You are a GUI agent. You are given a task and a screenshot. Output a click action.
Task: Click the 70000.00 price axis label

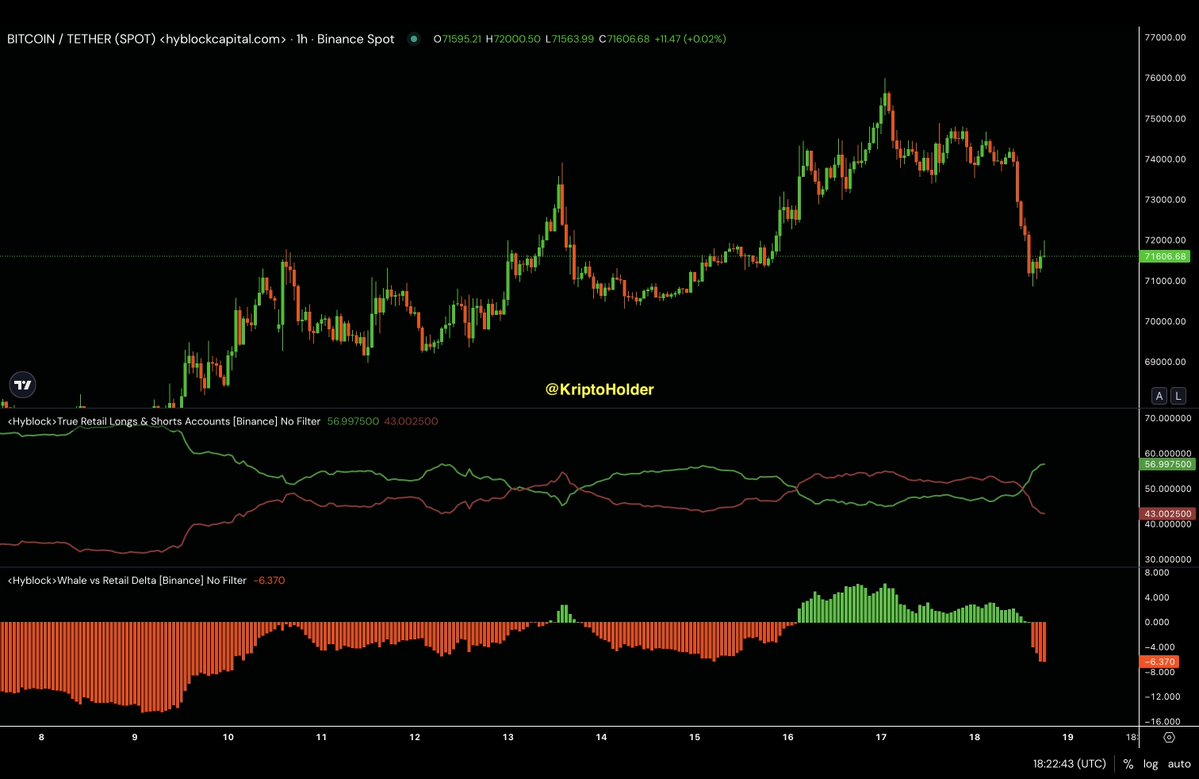(1165, 321)
